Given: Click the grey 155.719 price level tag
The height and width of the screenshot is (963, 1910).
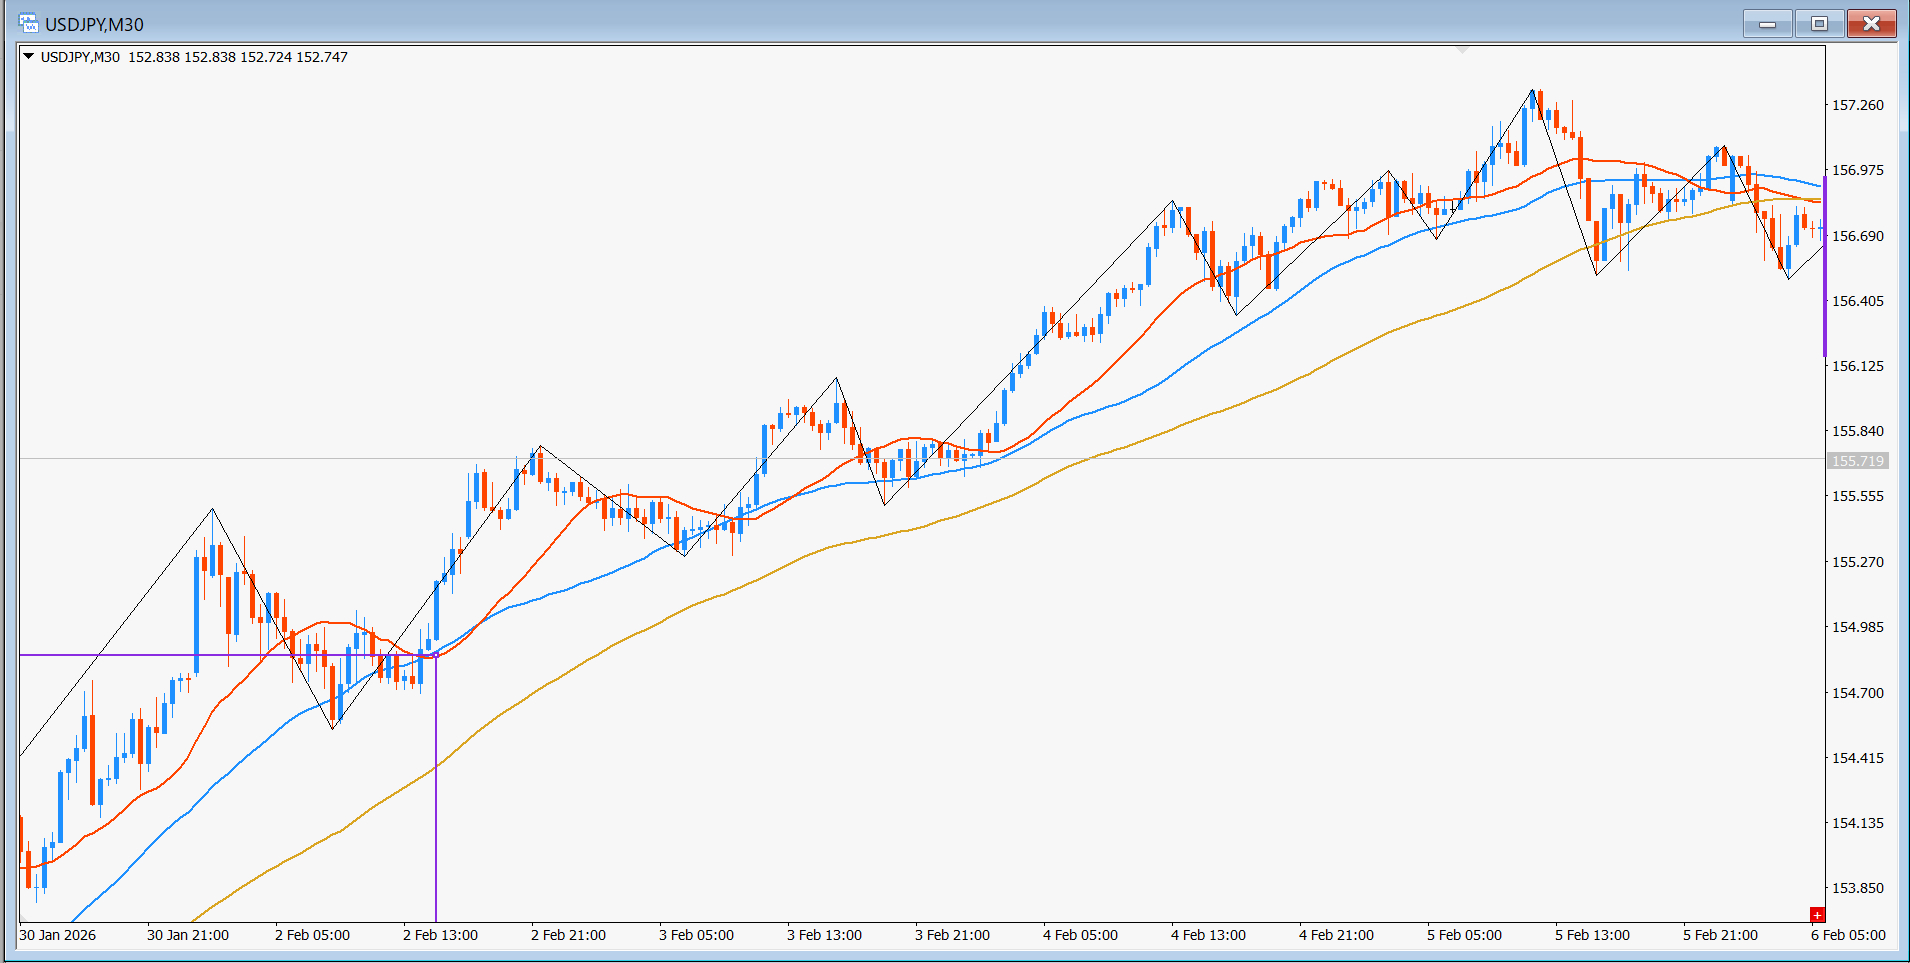Looking at the screenshot, I should tap(1857, 461).
